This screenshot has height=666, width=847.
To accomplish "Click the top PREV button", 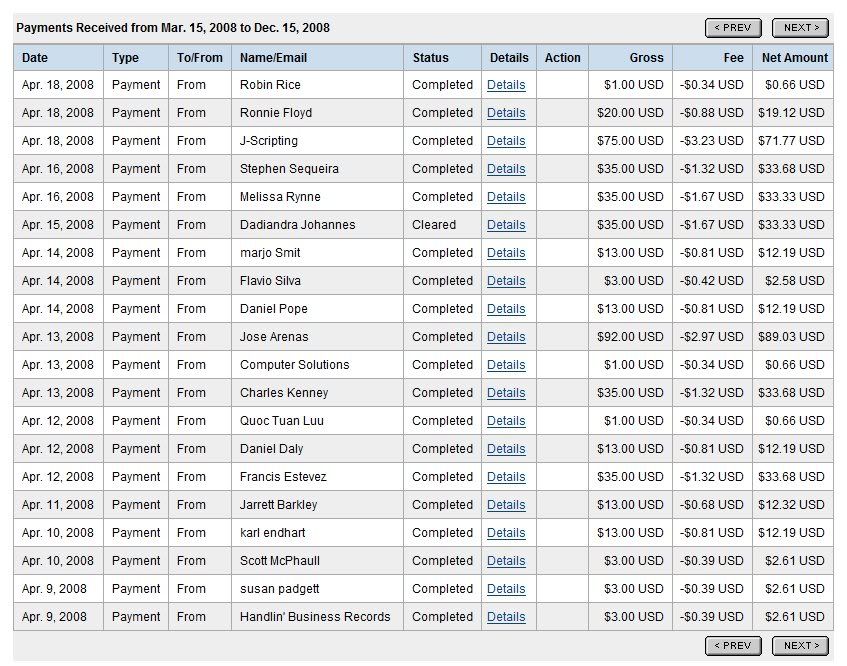I will click(733, 28).
